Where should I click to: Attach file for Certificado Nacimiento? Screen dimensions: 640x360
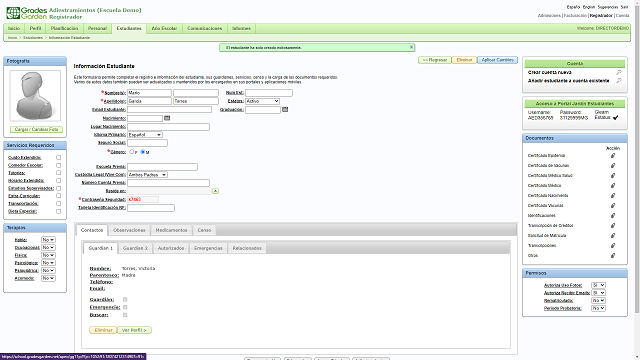(613, 196)
